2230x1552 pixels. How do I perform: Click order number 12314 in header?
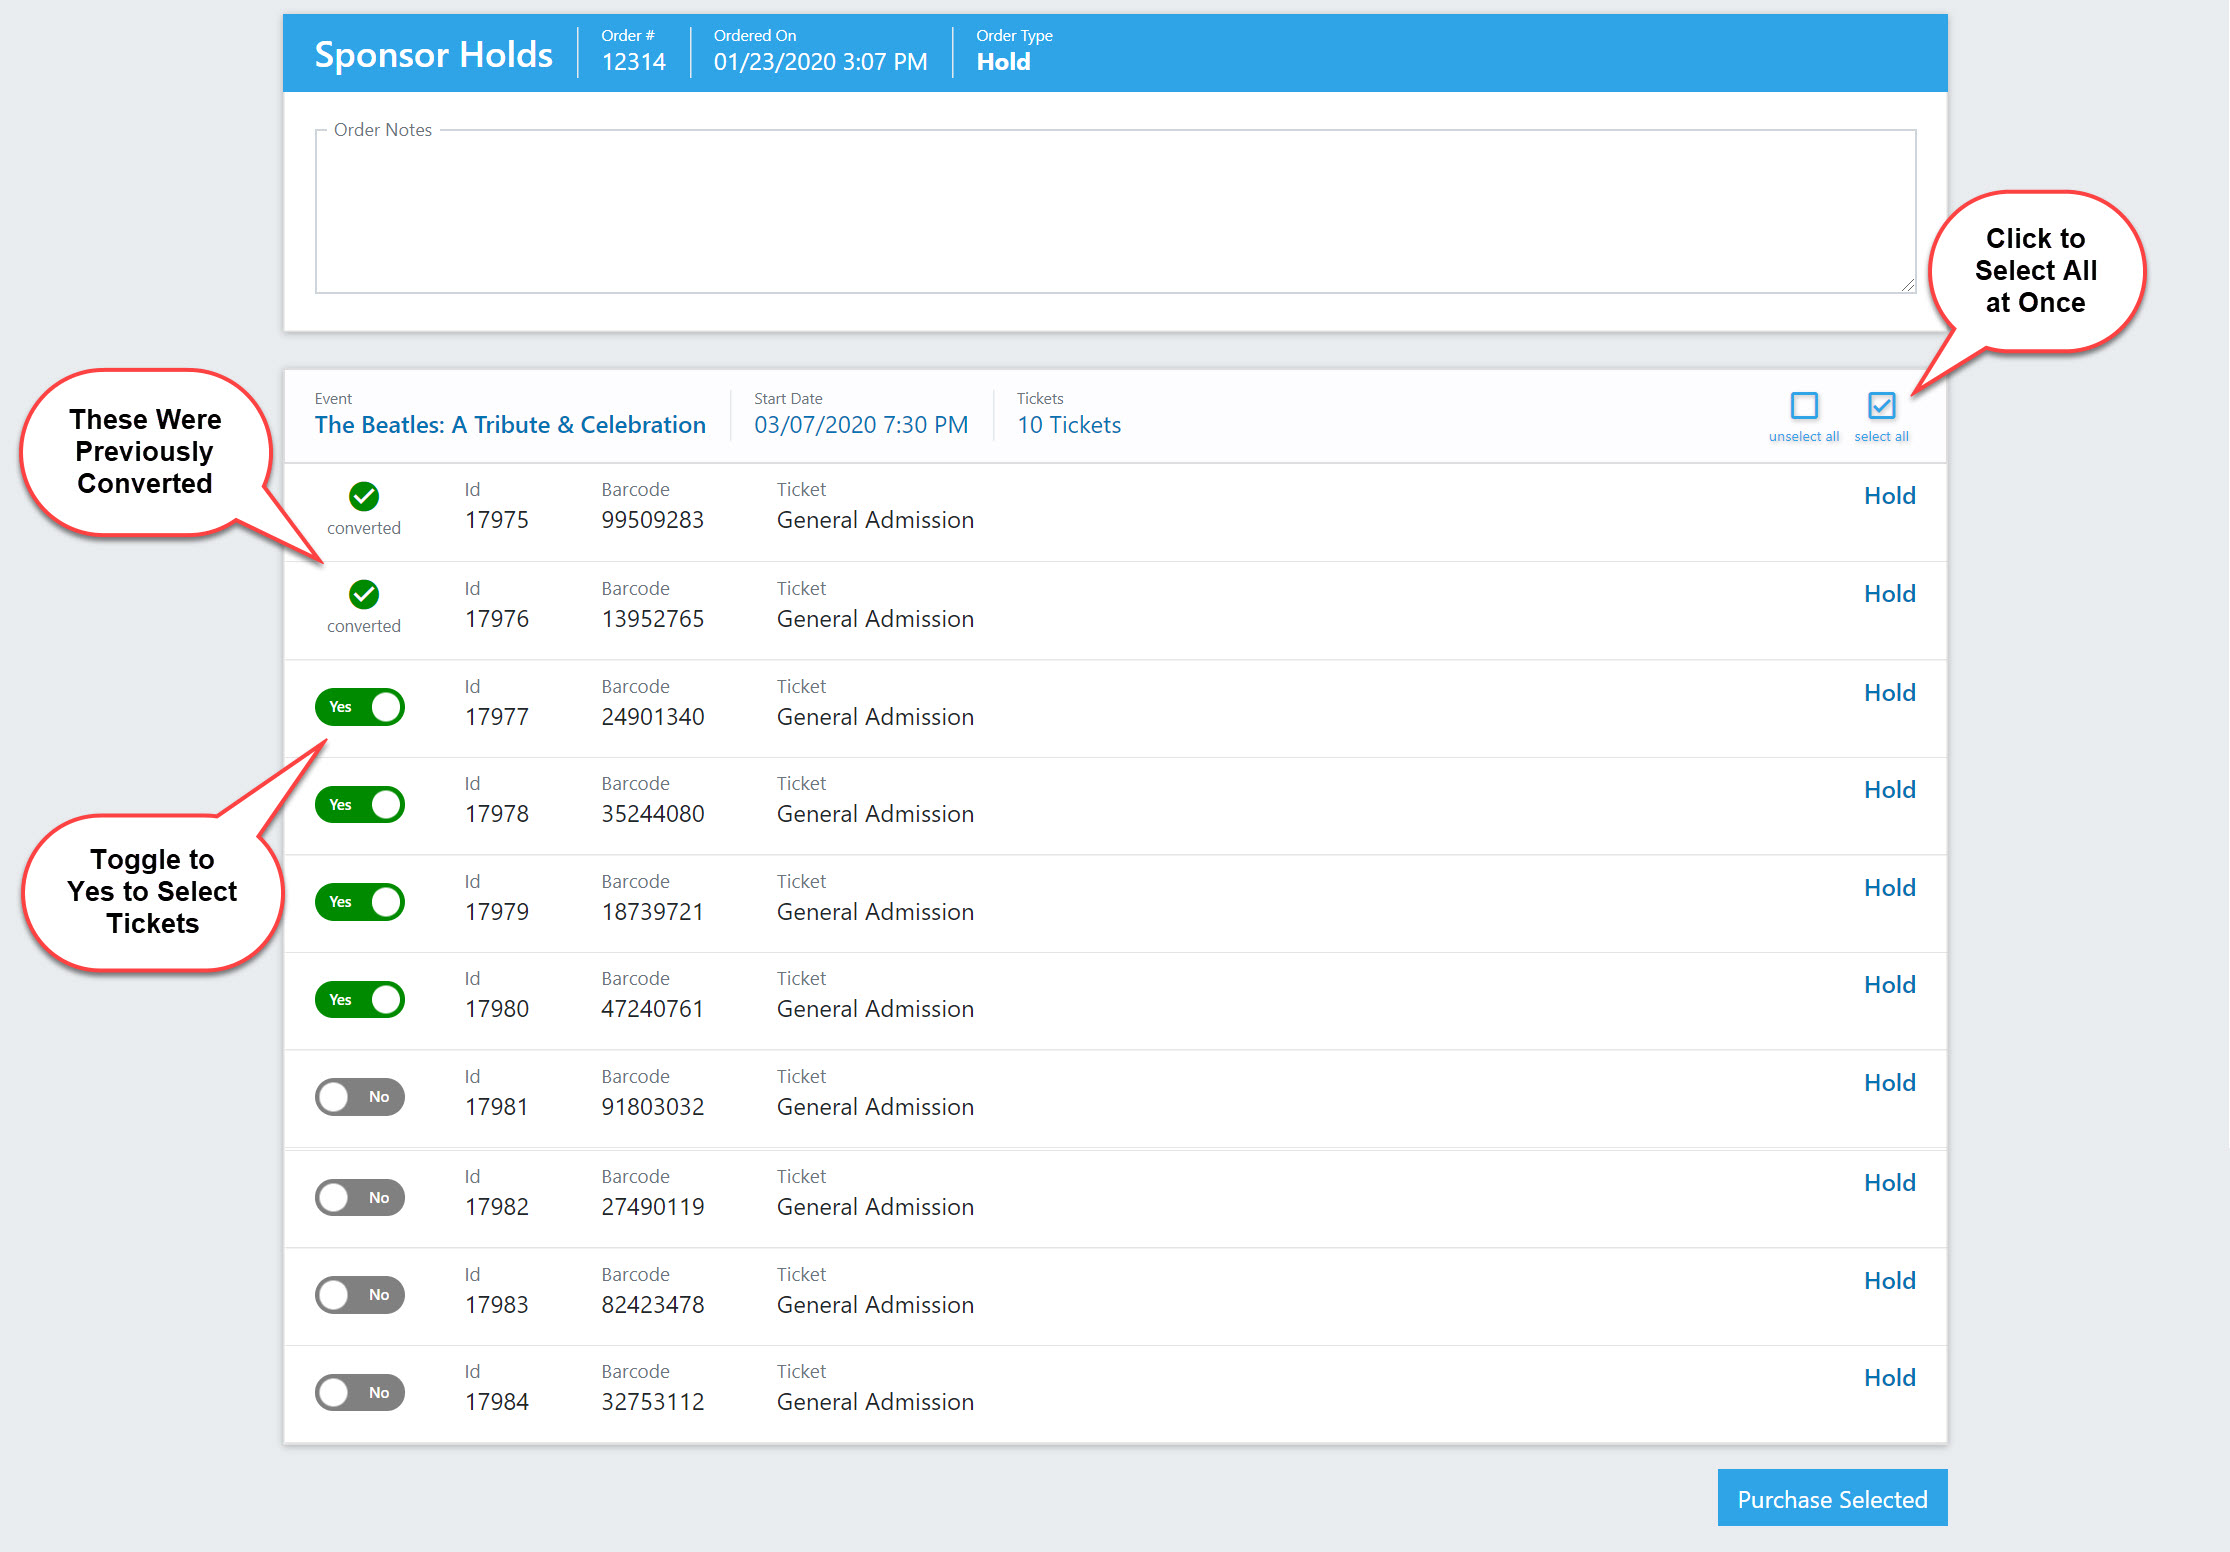633,62
